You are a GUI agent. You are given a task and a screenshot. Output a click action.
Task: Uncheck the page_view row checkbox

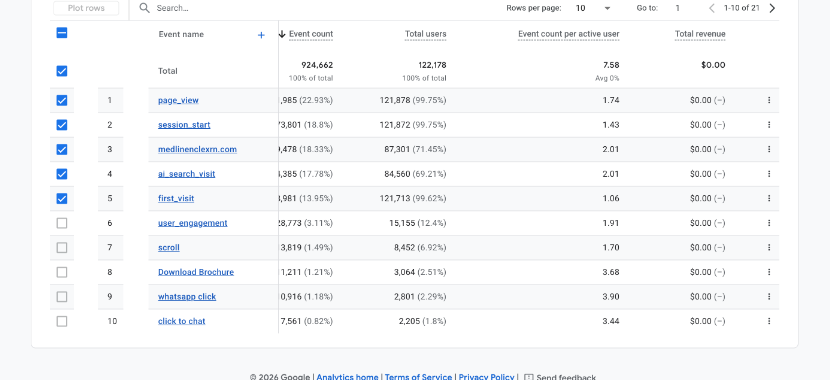point(62,100)
